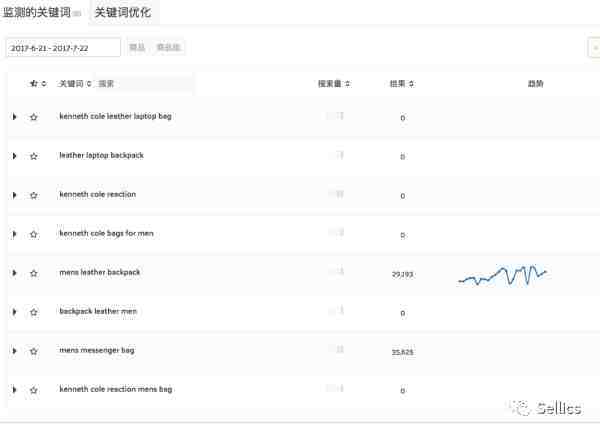Expand row mens messenger bag
The width and height of the screenshot is (600, 433).
coord(15,351)
